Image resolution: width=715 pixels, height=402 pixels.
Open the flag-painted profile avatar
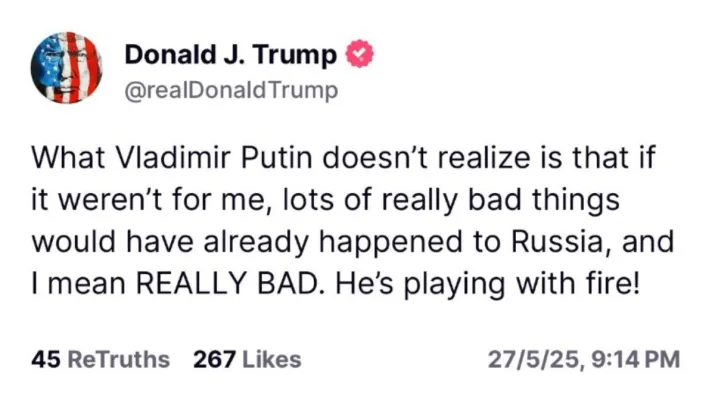pyautogui.click(x=67, y=68)
